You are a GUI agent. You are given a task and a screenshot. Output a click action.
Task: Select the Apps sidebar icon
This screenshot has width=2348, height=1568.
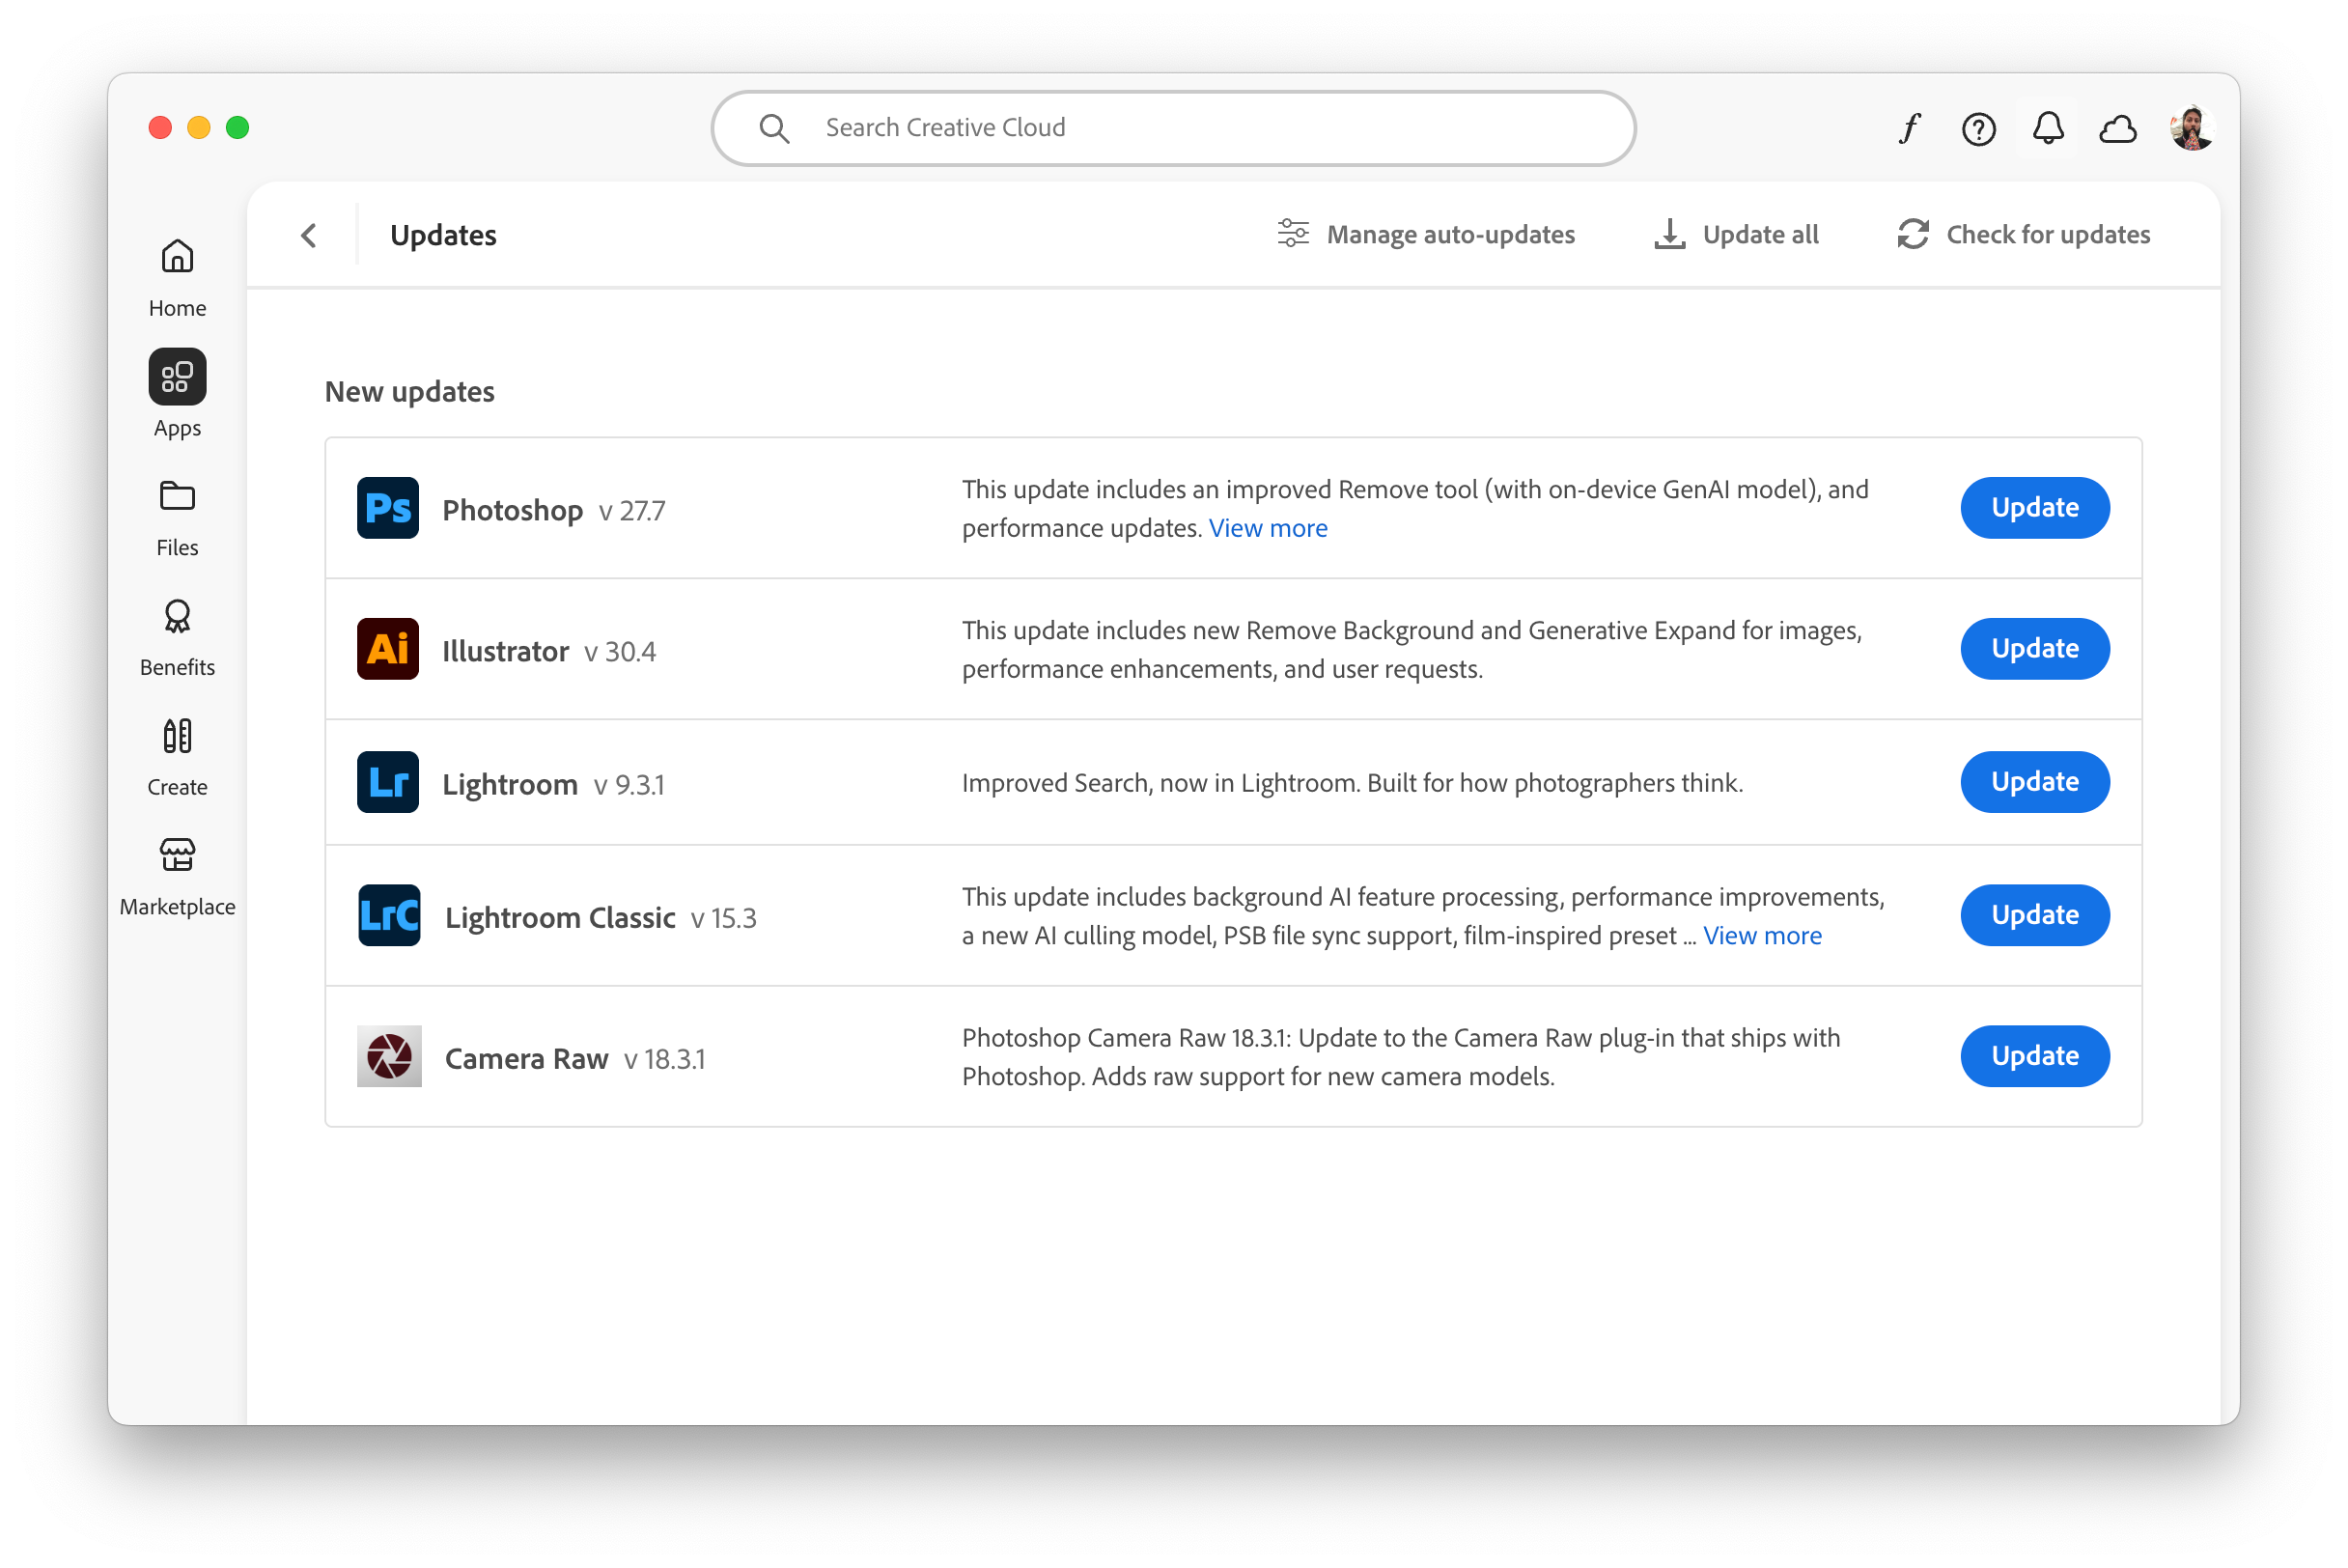[177, 377]
